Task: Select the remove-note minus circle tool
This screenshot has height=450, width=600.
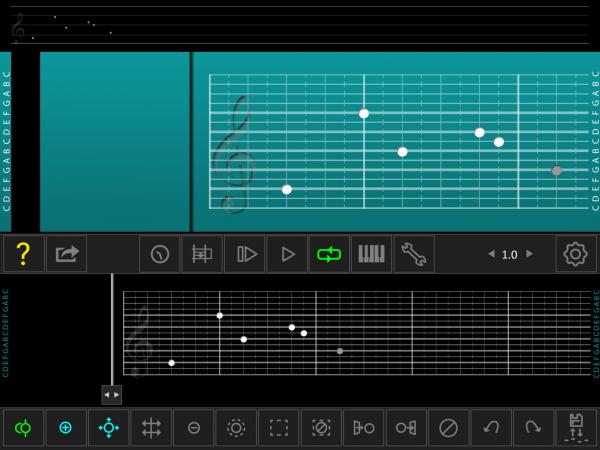Action: click(x=194, y=427)
